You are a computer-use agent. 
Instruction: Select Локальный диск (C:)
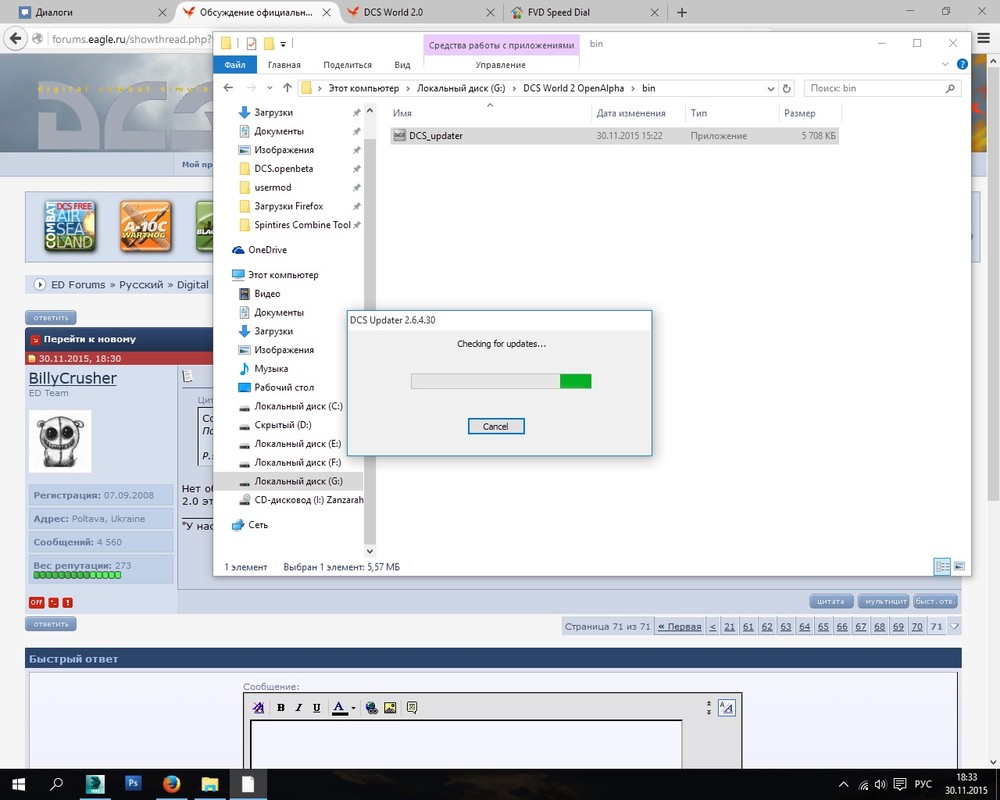(x=298, y=406)
